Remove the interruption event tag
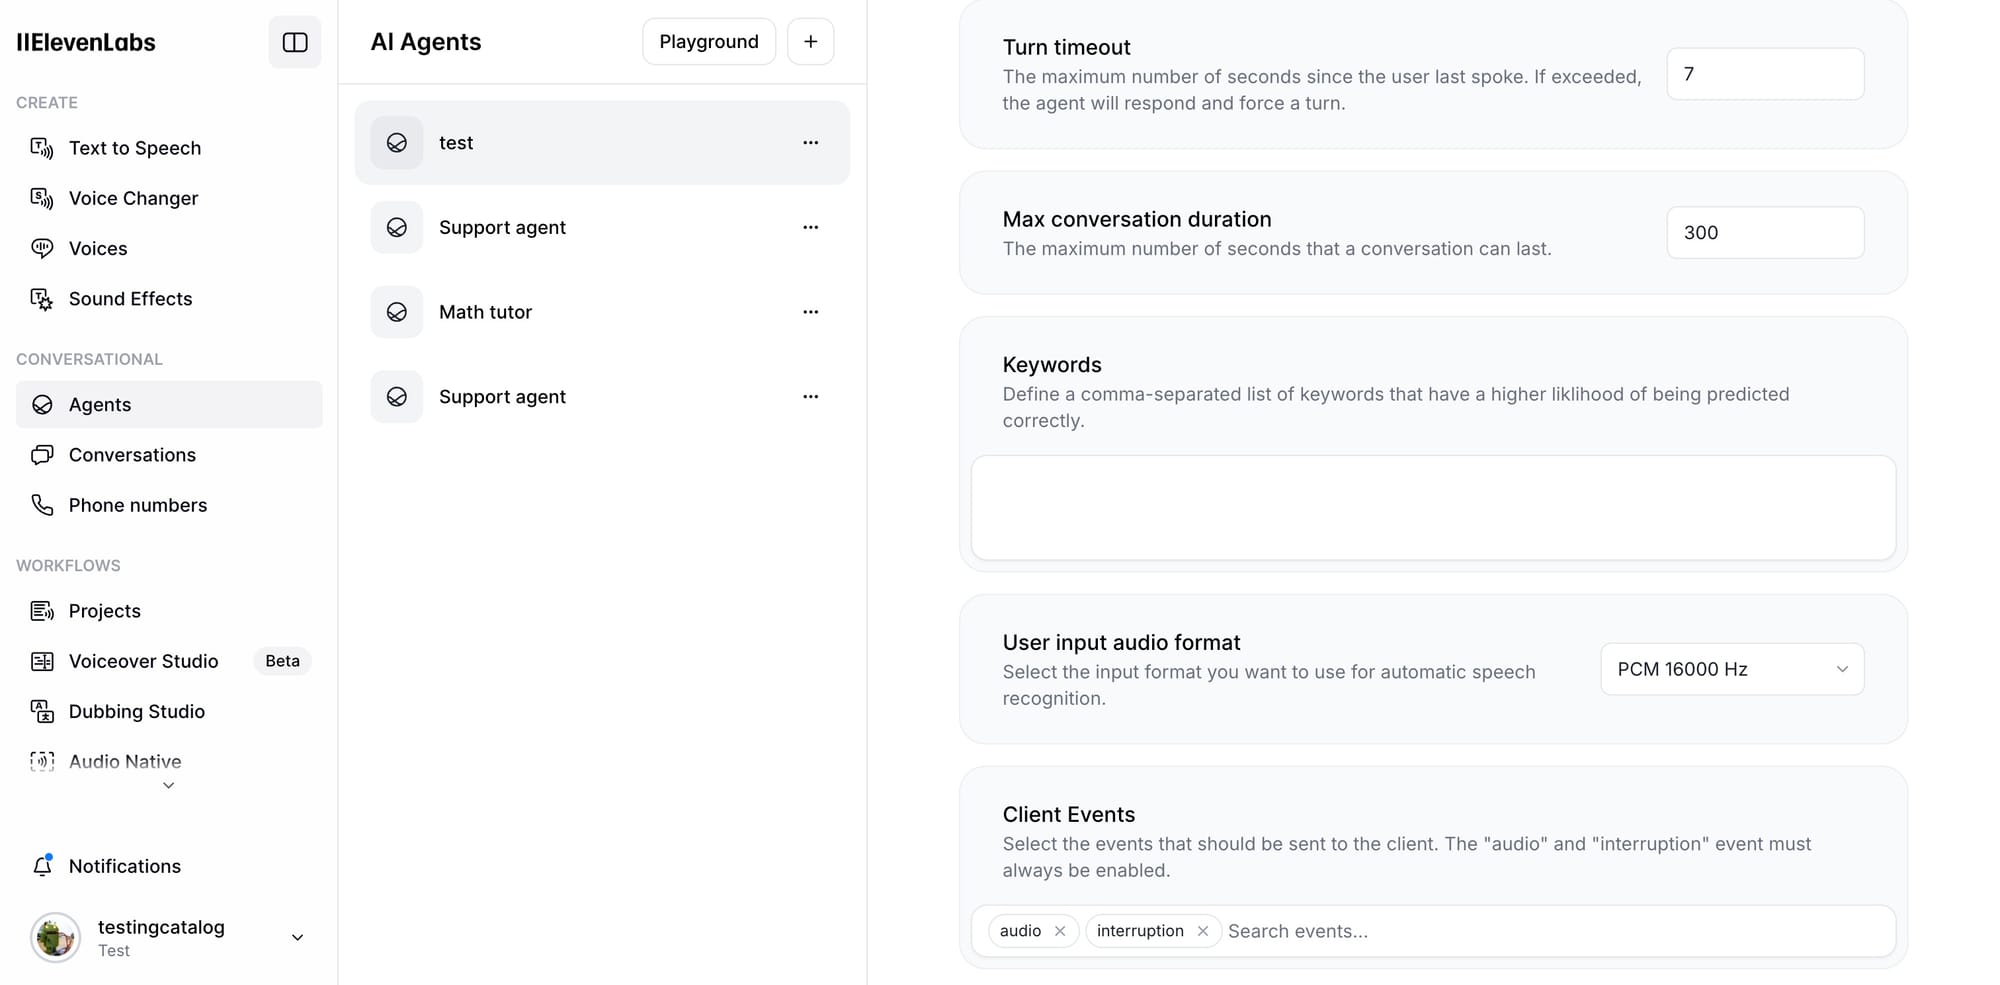Image resolution: width=2000 pixels, height=985 pixels. tap(1203, 931)
